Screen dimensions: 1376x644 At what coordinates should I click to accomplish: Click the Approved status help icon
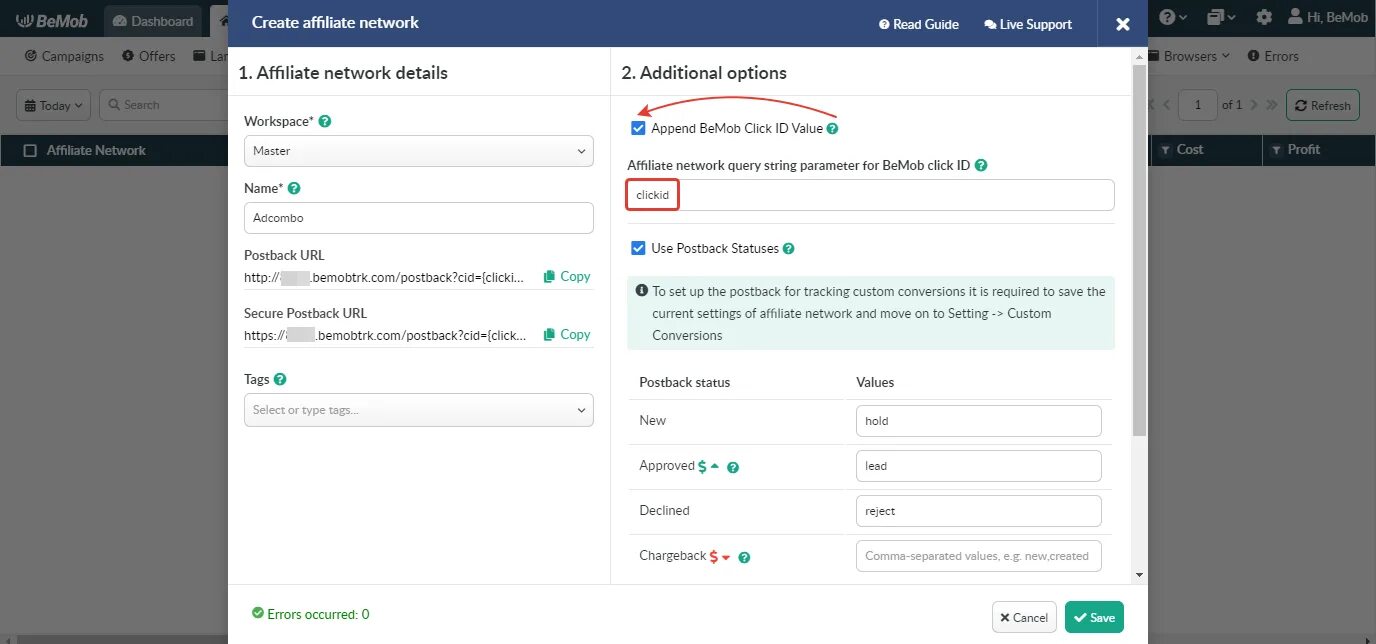pyautogui.click(x=733, y=467)
